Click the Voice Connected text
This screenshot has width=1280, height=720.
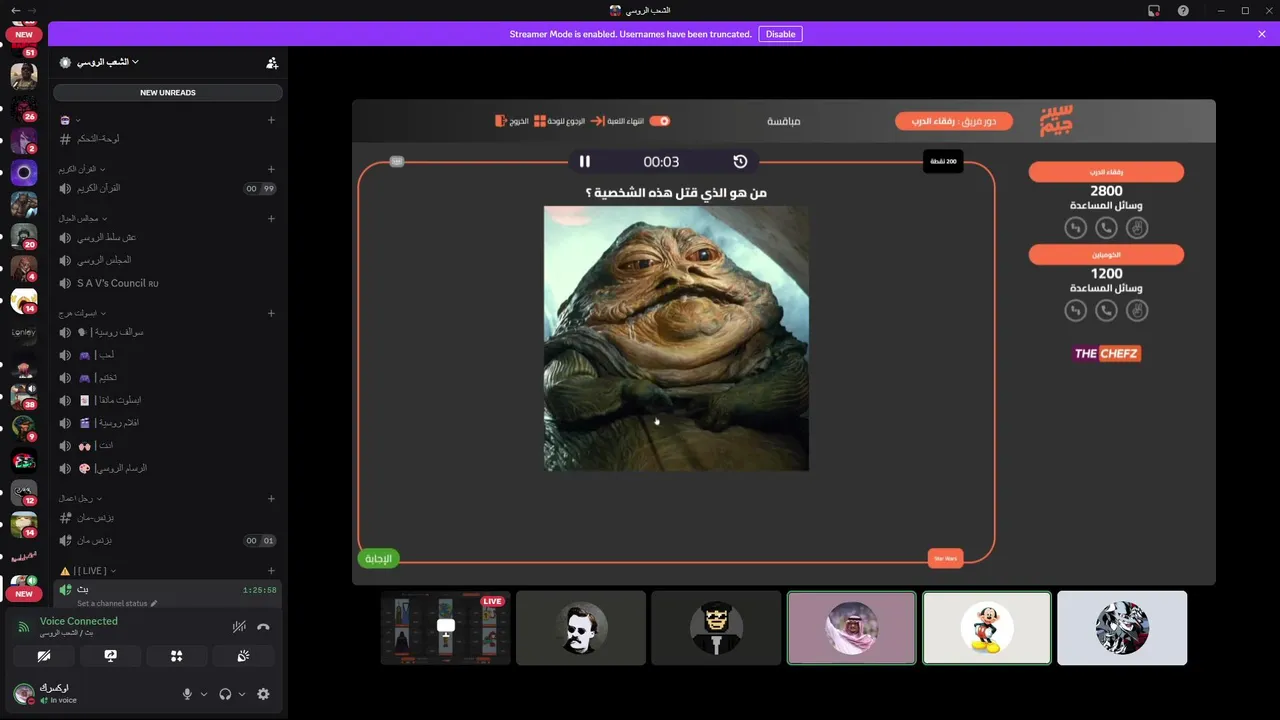79,621
